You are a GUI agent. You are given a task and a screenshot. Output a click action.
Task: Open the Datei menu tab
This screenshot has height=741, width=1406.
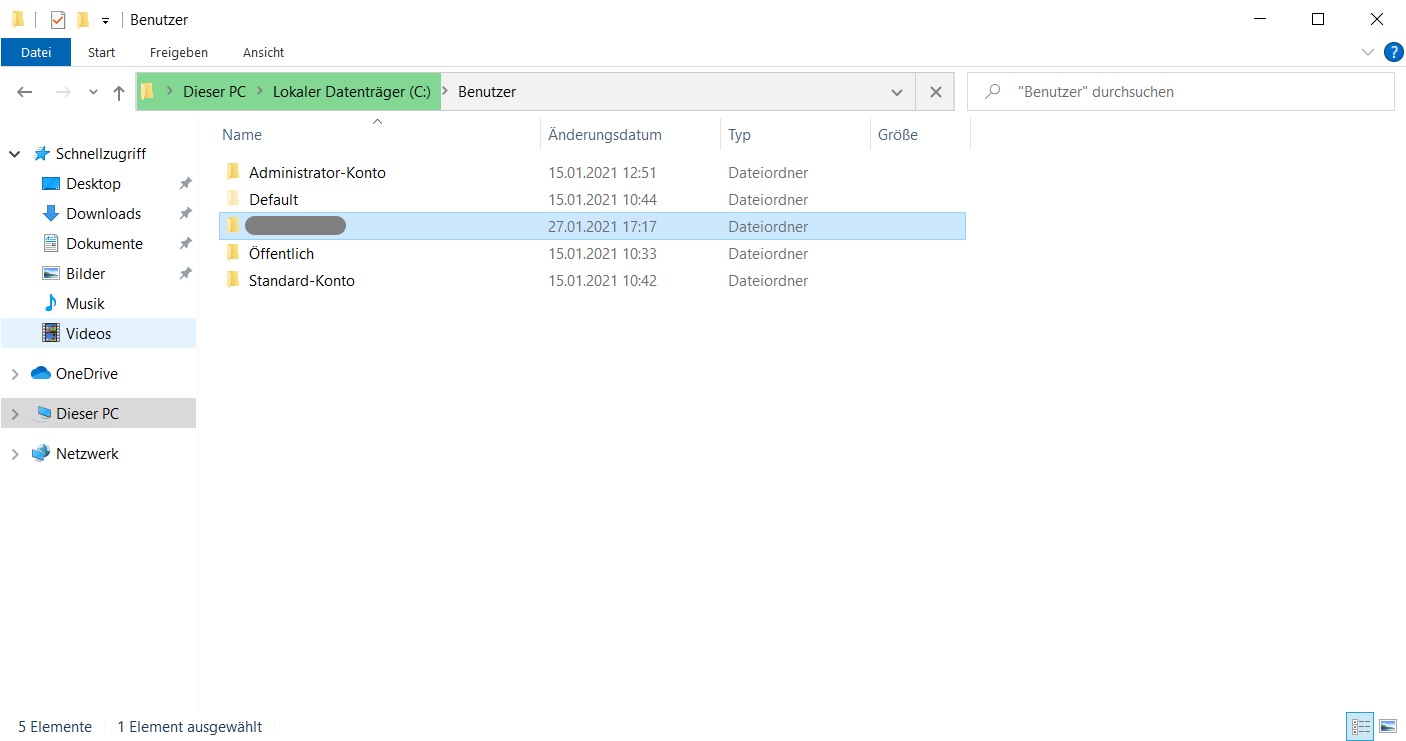point(36,52)
